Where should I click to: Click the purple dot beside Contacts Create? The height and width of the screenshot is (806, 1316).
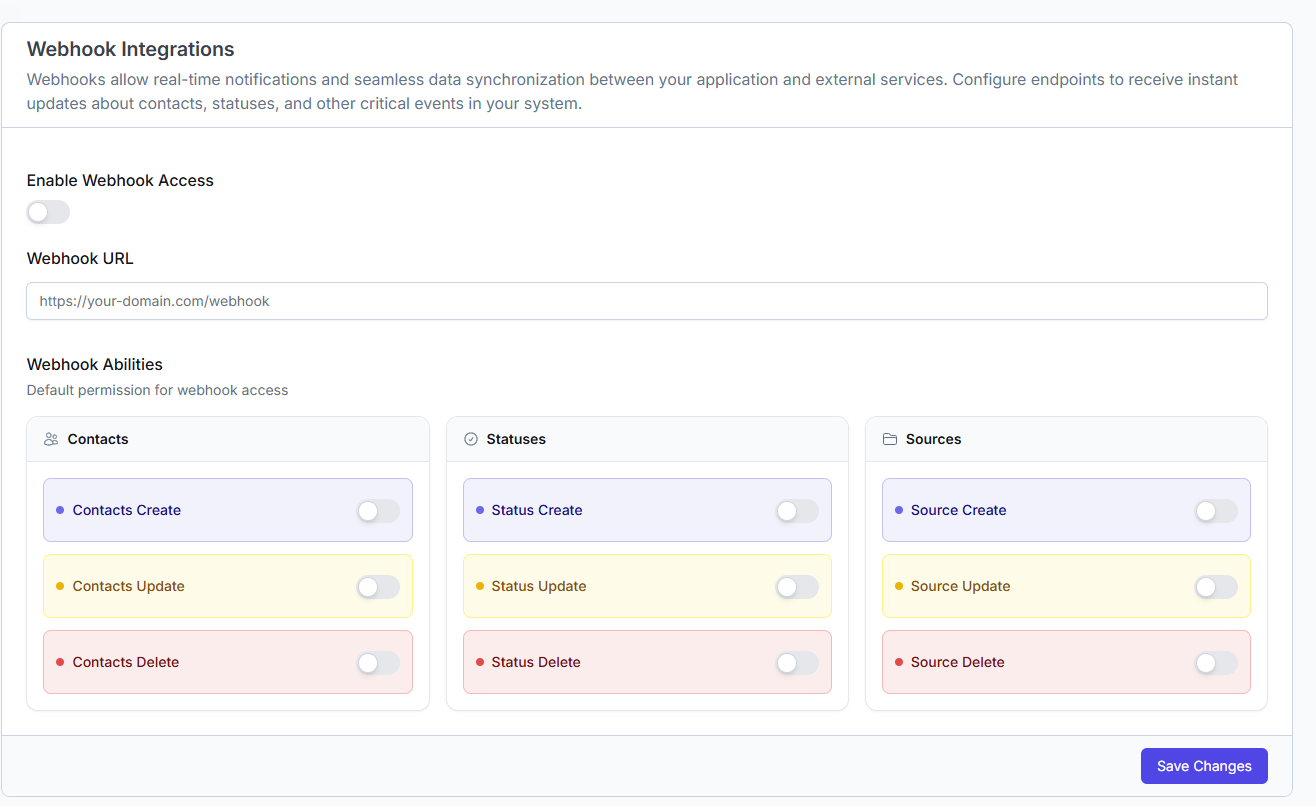coord(61,510)
